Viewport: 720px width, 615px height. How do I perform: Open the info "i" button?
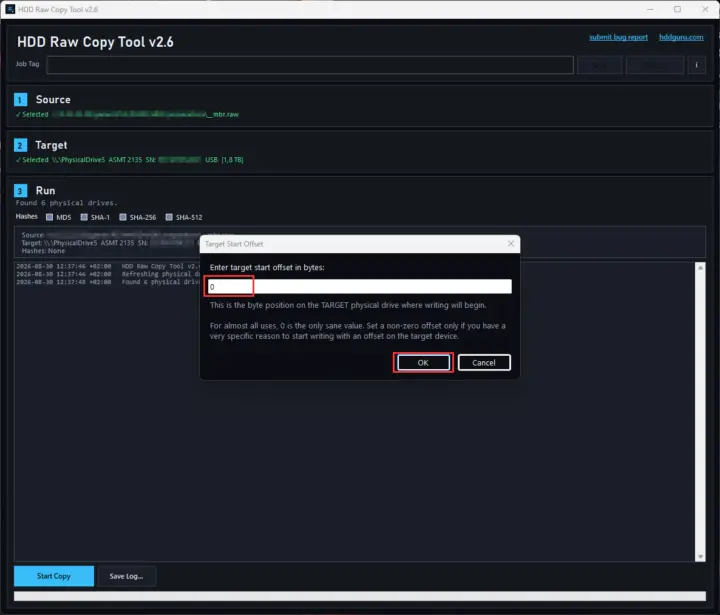tap(696, 65)
